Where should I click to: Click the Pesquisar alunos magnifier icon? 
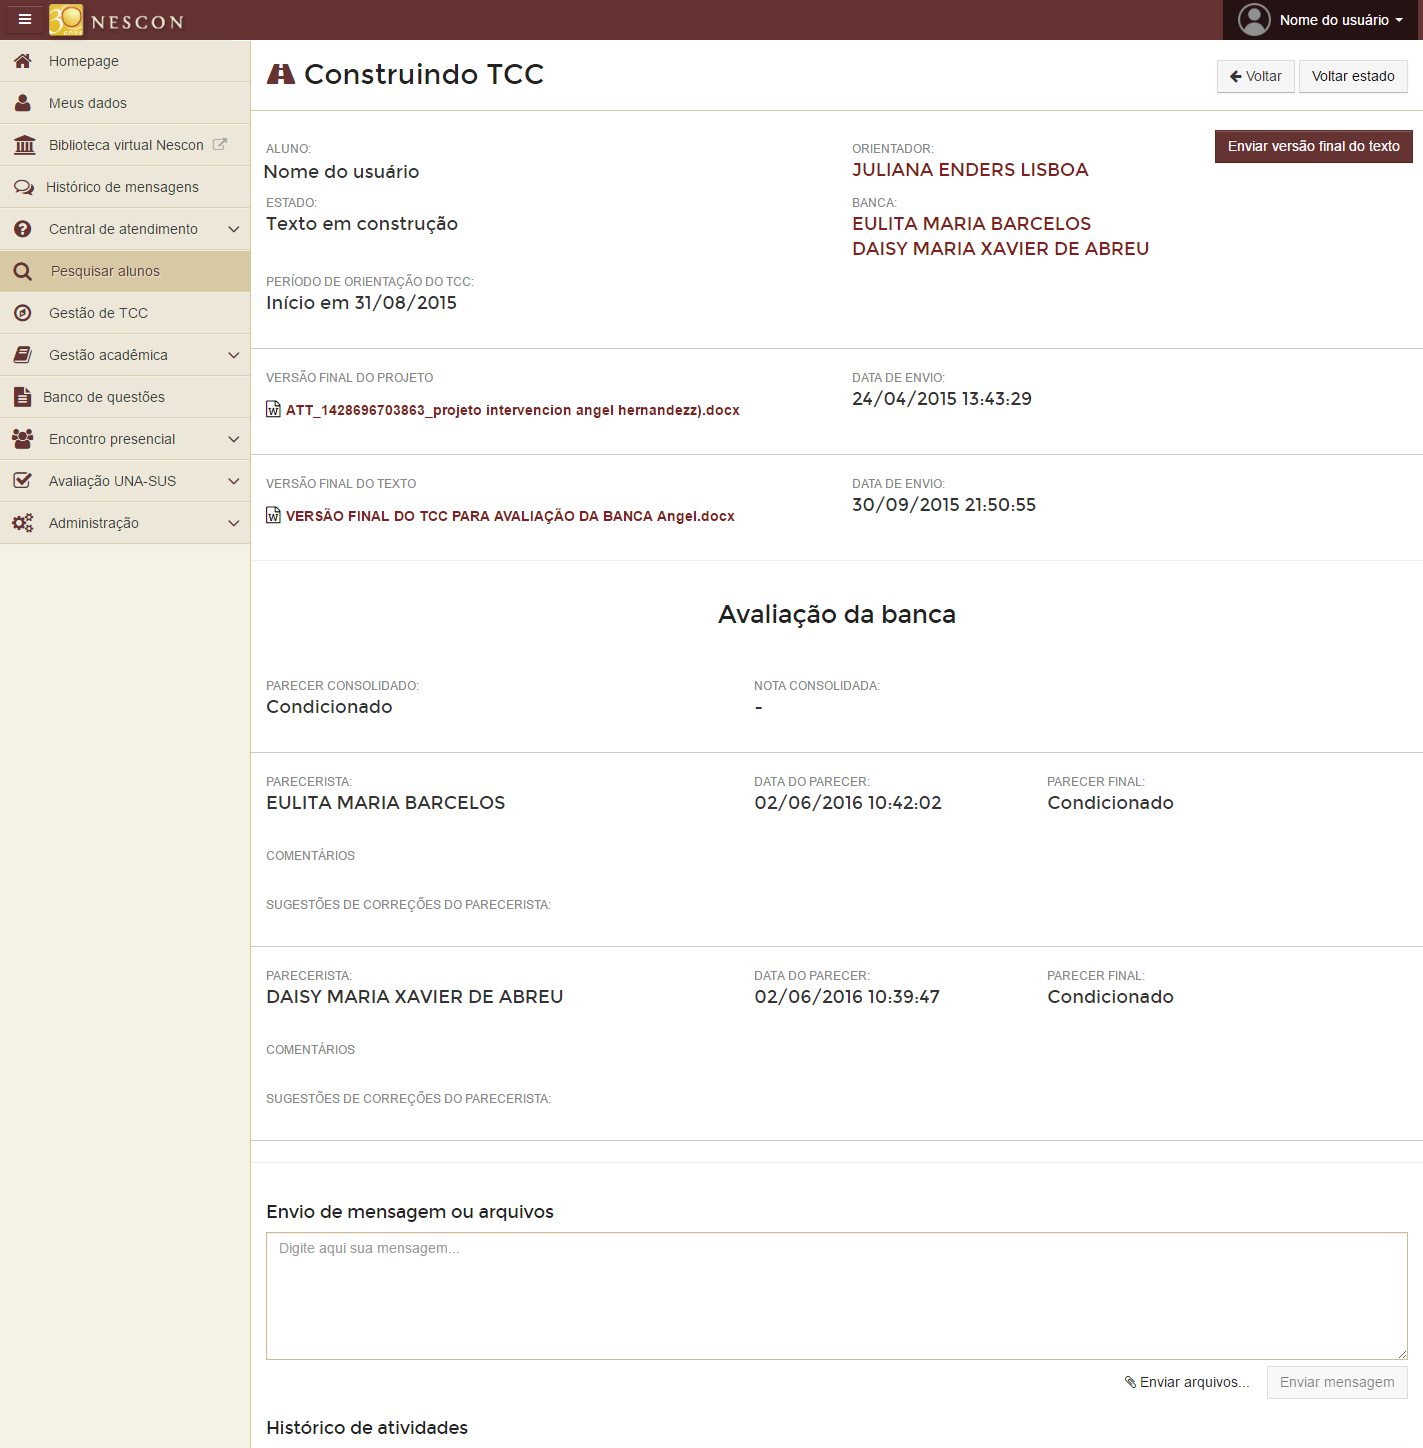(x=23, y=271)
